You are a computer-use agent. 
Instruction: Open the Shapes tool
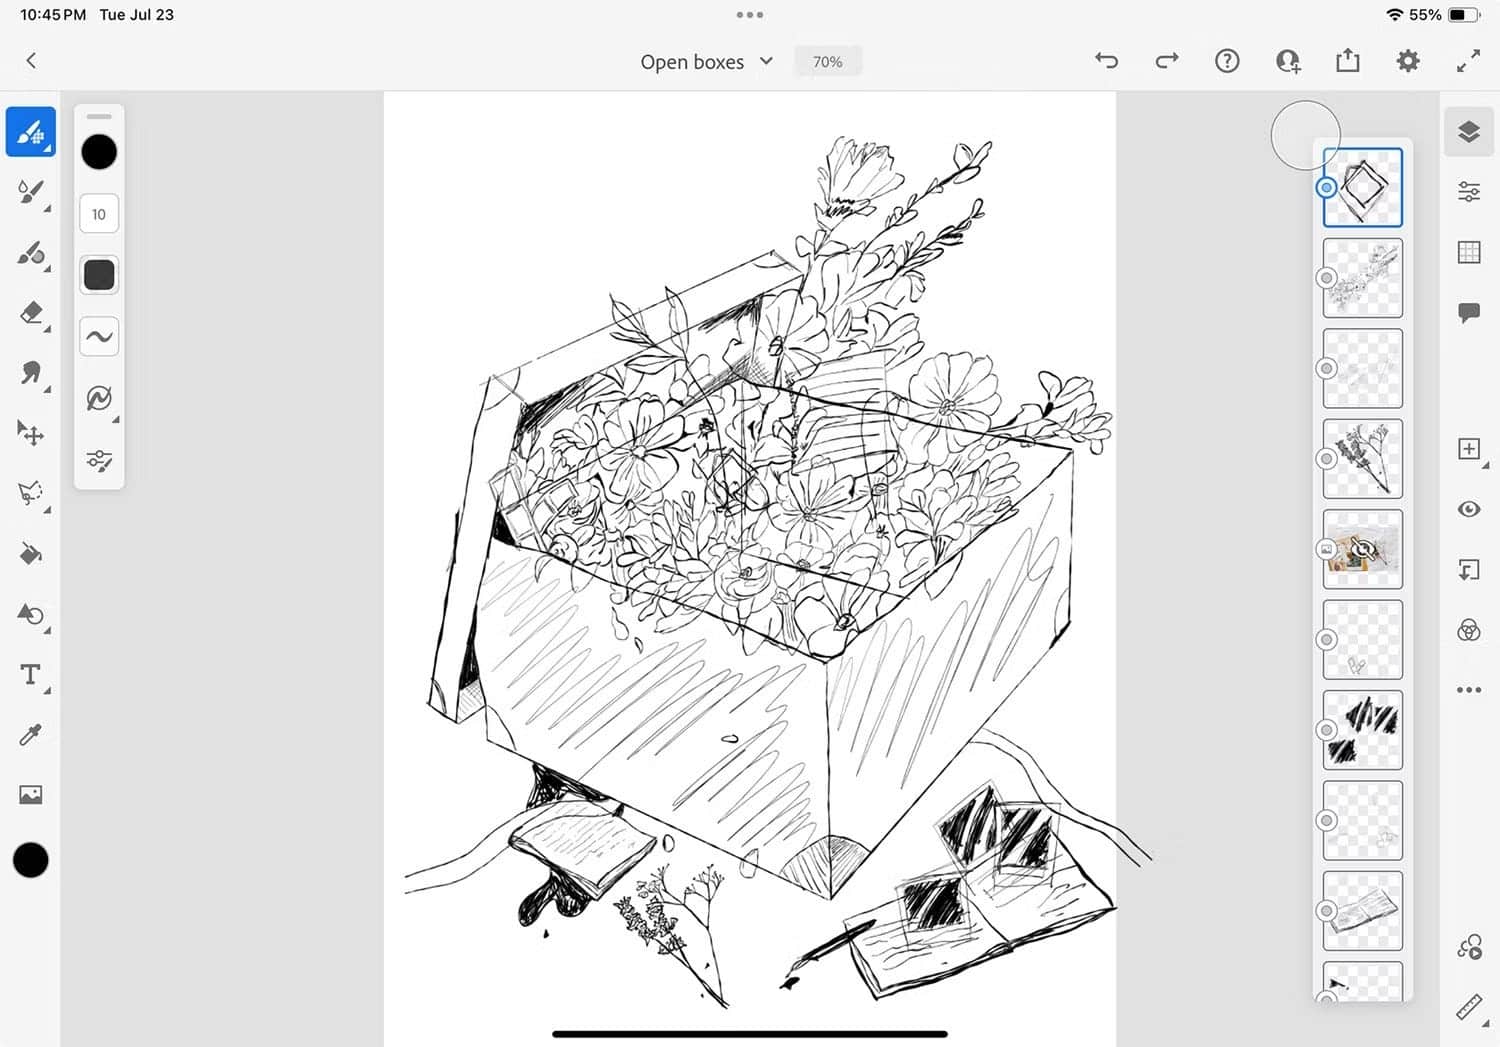tap(30, 614)
